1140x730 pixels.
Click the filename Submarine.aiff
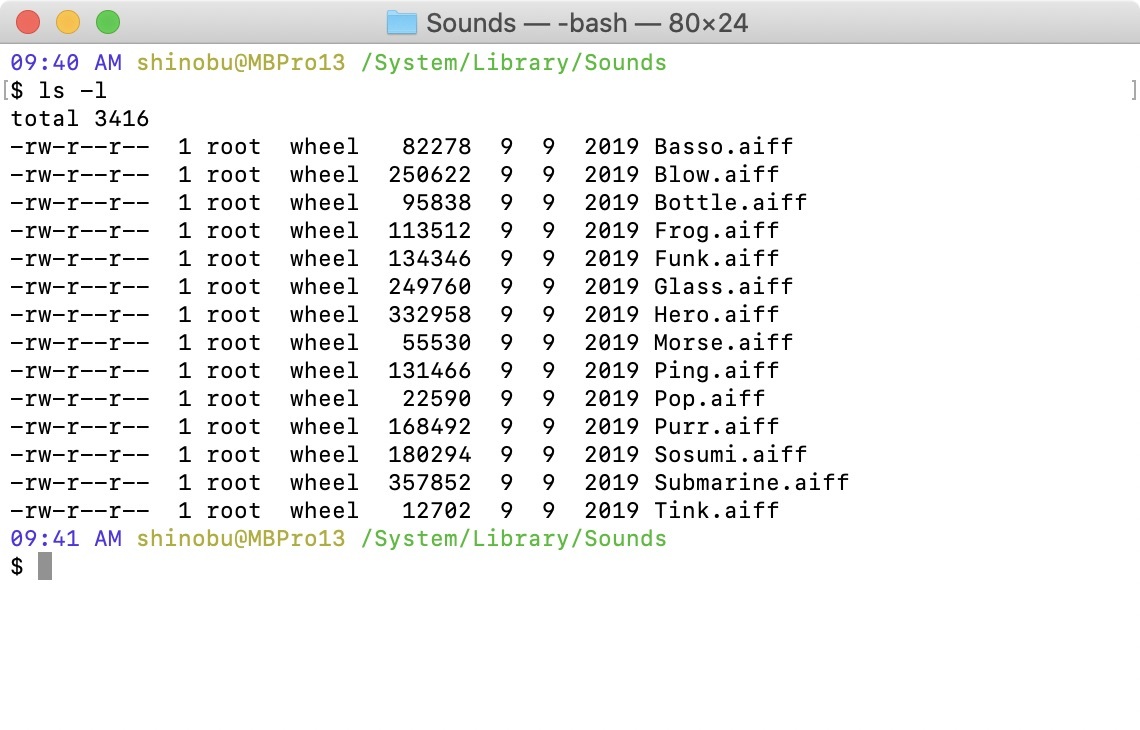pyautogui.click(x=752, y=483)
